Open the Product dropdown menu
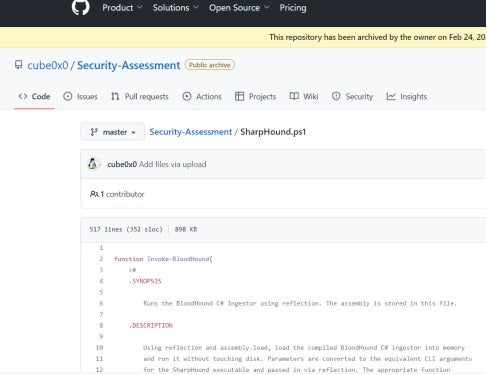The width and height of the screenshot is (487, 375). click(122, 8)
